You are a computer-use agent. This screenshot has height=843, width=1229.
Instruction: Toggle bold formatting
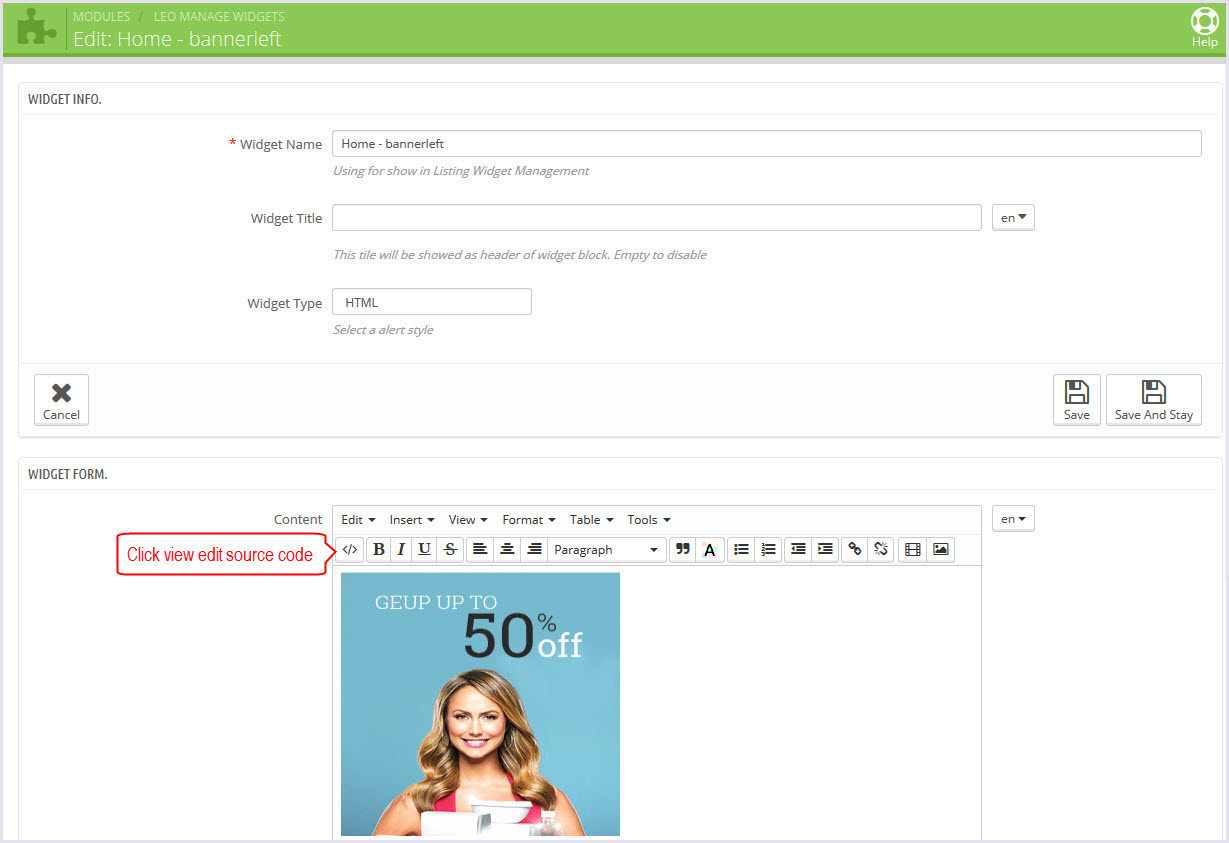(x=379, y=549)
